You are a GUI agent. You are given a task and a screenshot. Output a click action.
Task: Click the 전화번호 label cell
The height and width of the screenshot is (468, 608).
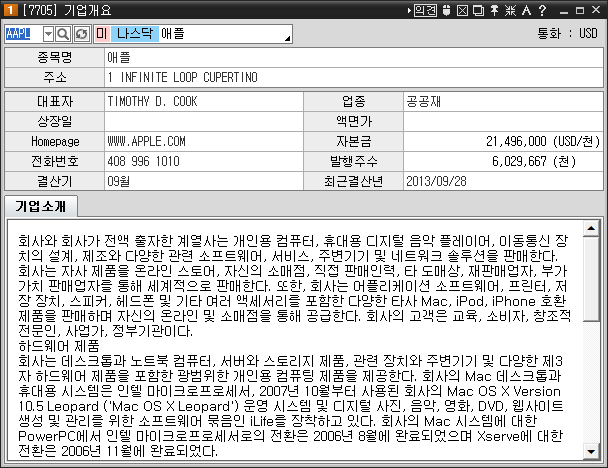[55, 161]
